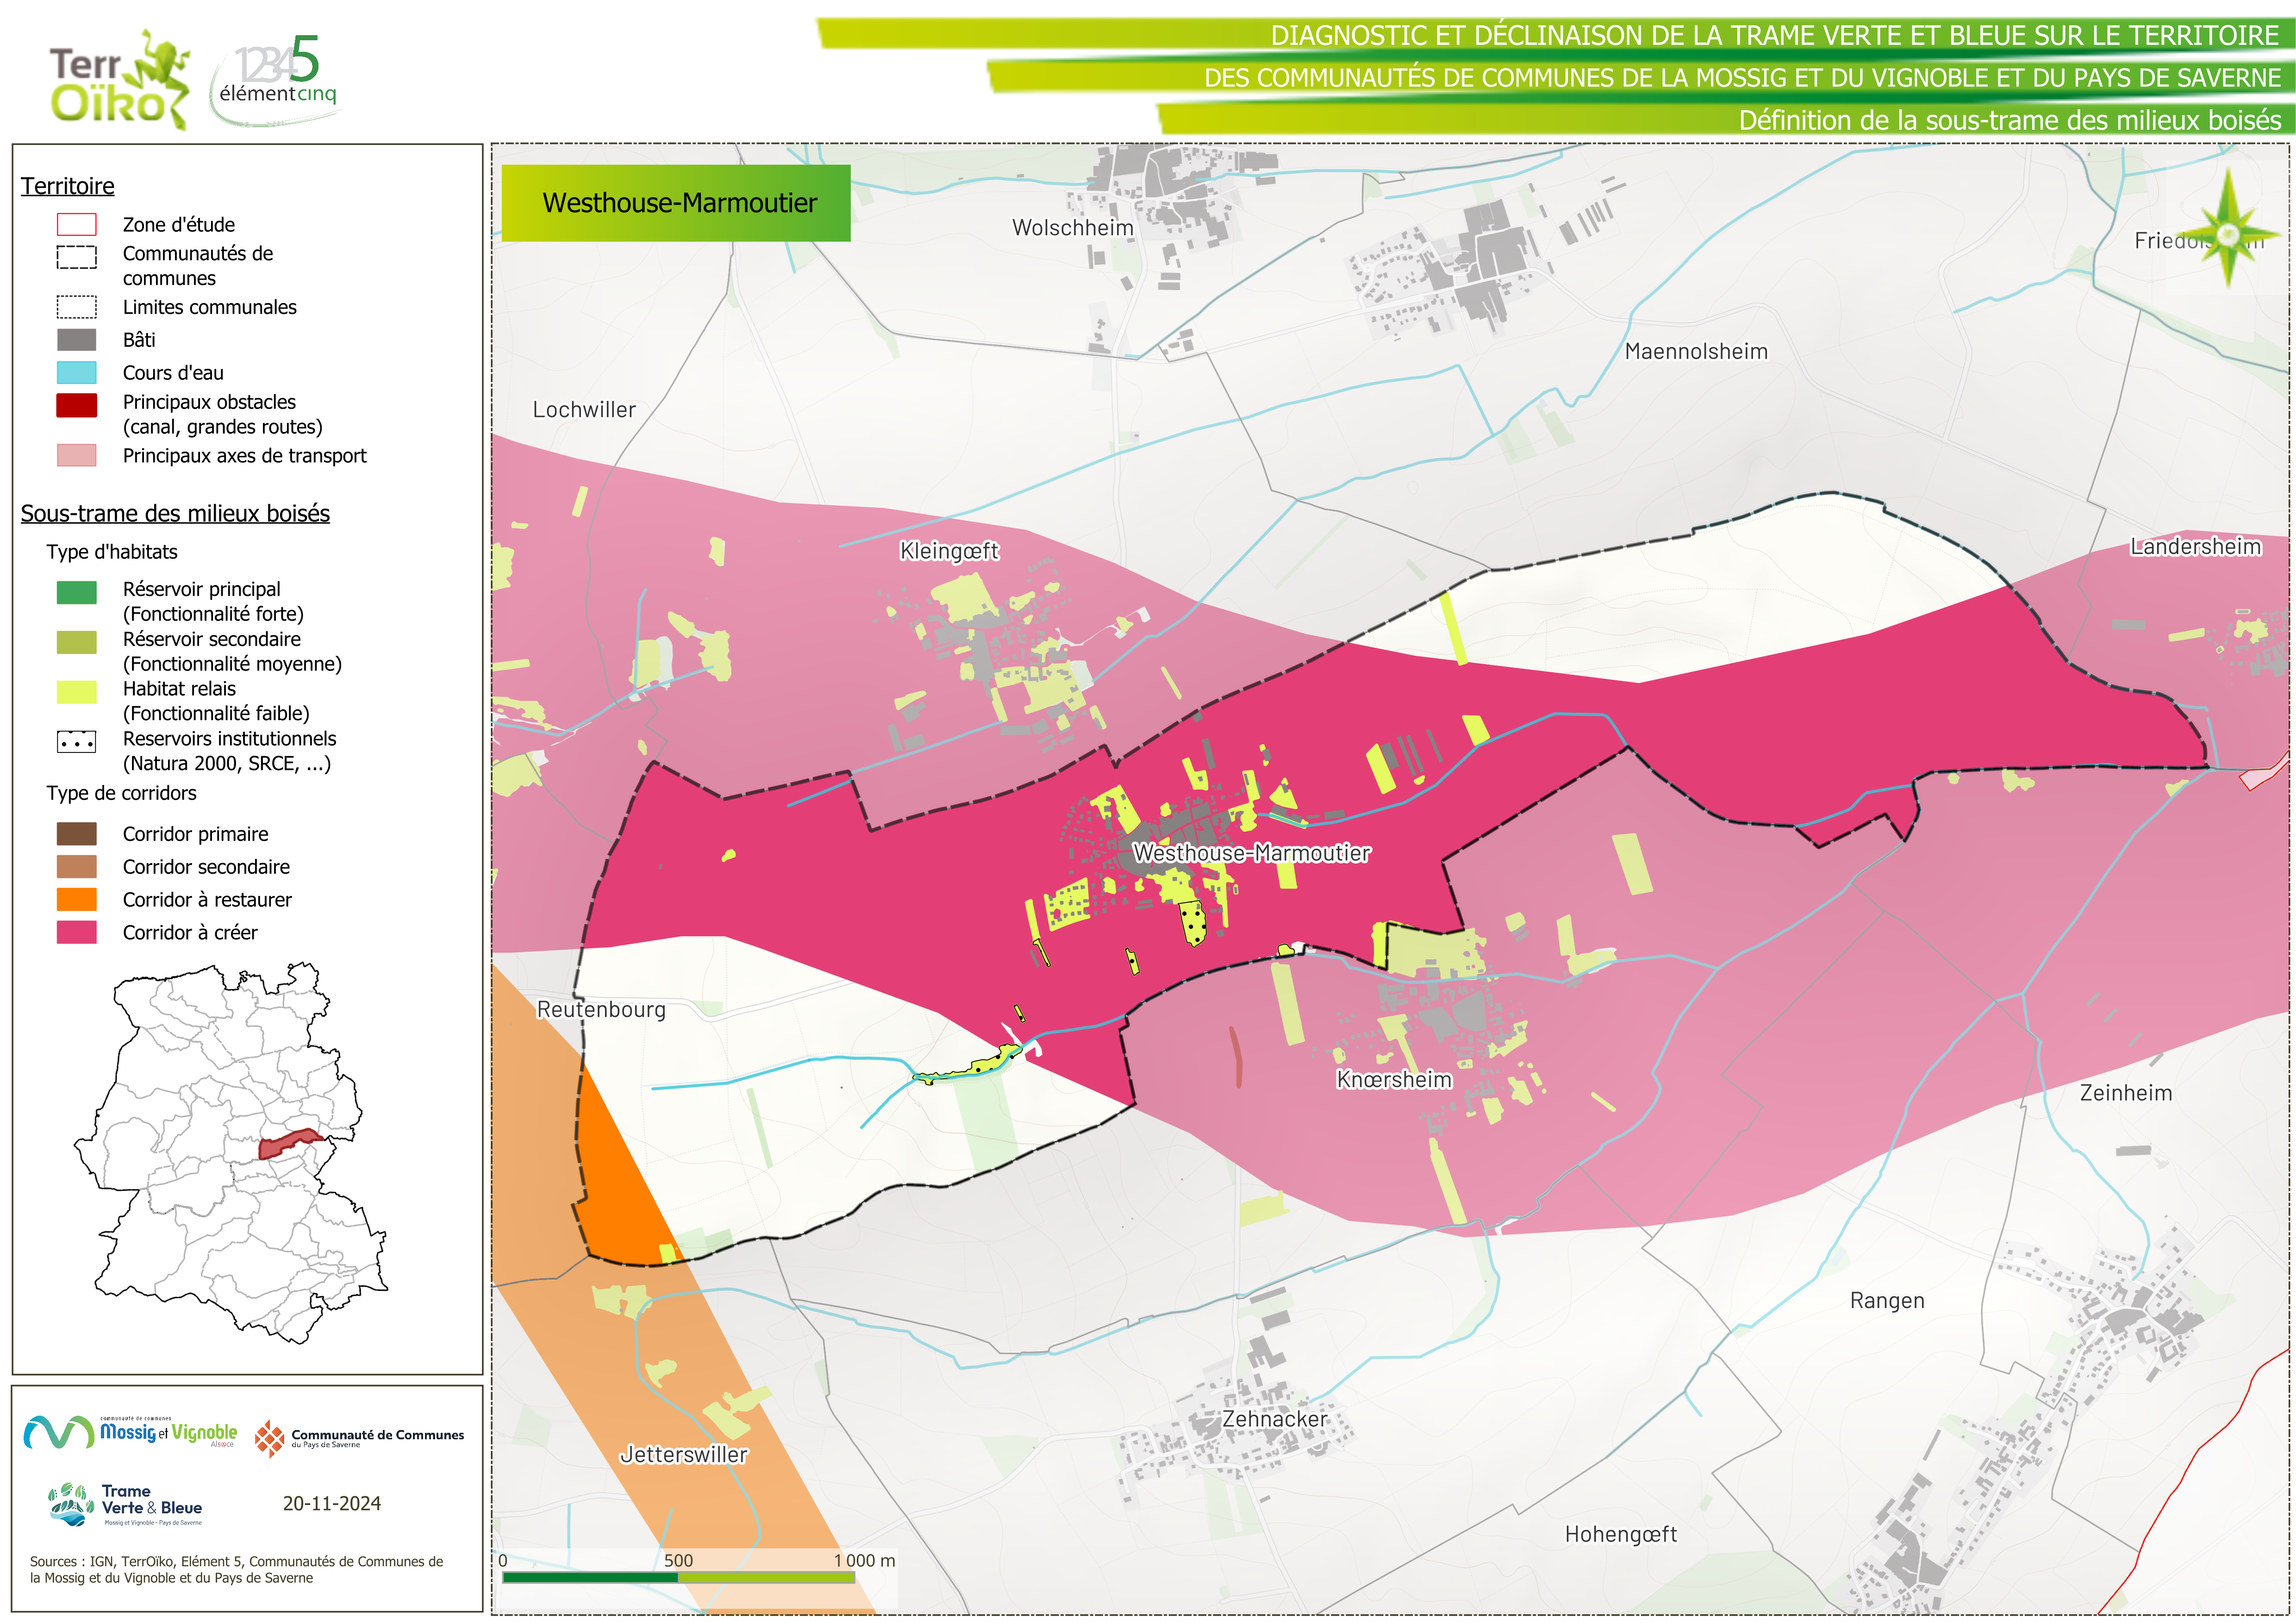Click the élémentcinq 12345 logo
This screenshot has width=2296, height=1623.
[x=276, y=80]
